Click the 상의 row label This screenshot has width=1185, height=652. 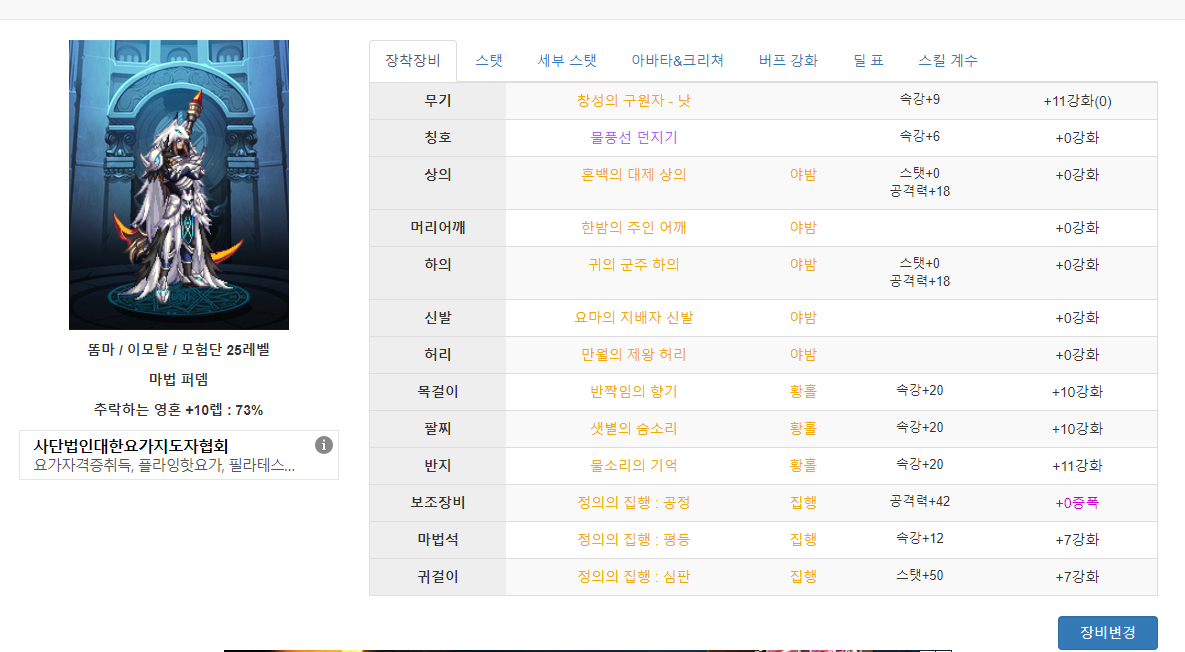click(x=438, y=175)
